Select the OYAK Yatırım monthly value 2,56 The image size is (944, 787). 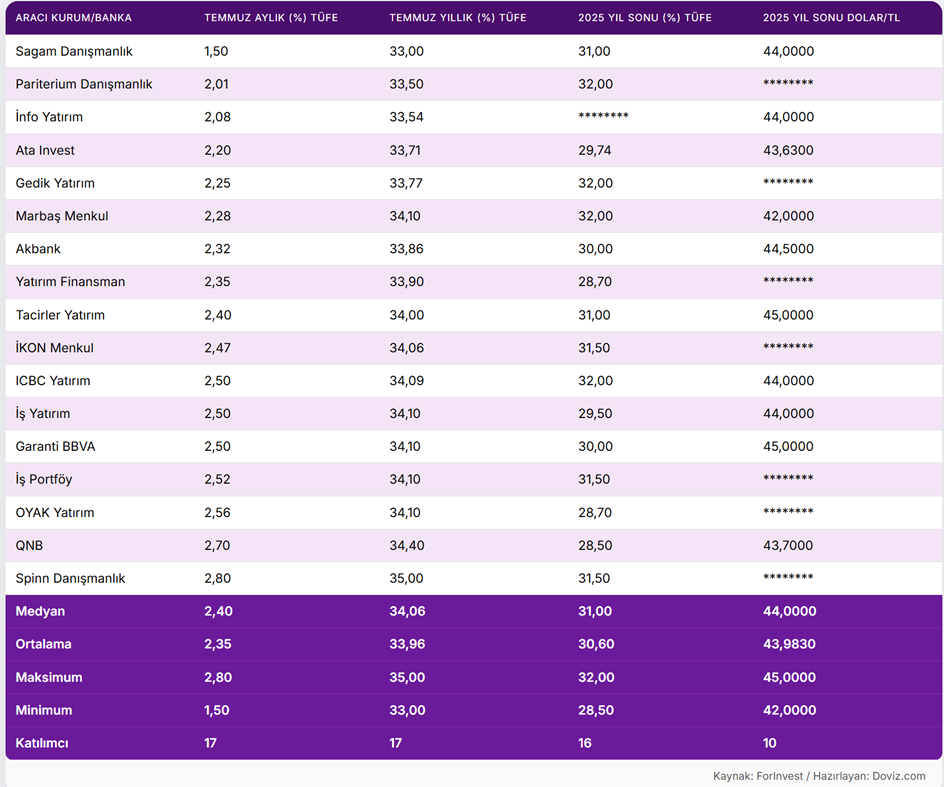click(x=218, y=513)
